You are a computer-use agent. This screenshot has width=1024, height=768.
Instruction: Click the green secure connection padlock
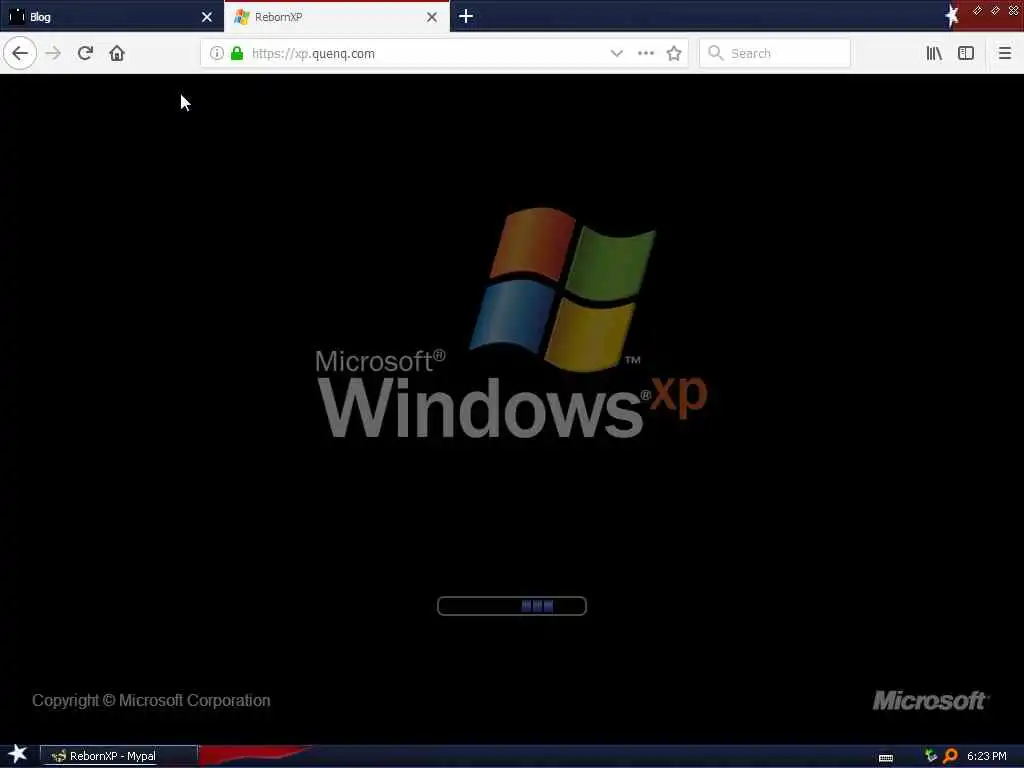237,53
